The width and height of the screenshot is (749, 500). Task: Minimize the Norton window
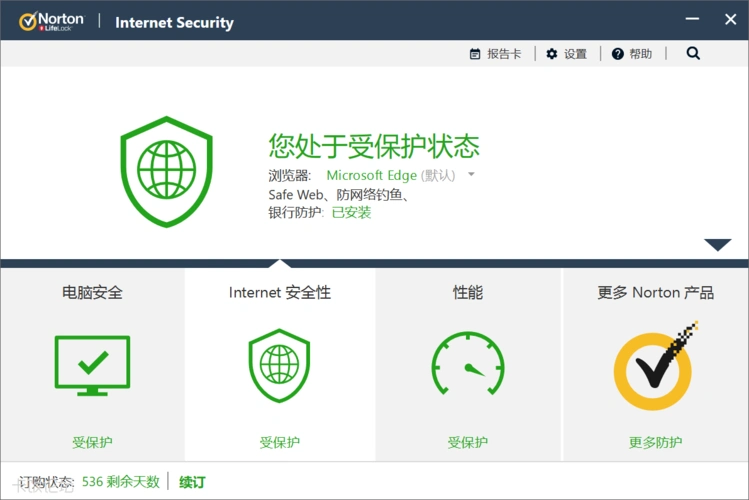(x=692, y=19)
